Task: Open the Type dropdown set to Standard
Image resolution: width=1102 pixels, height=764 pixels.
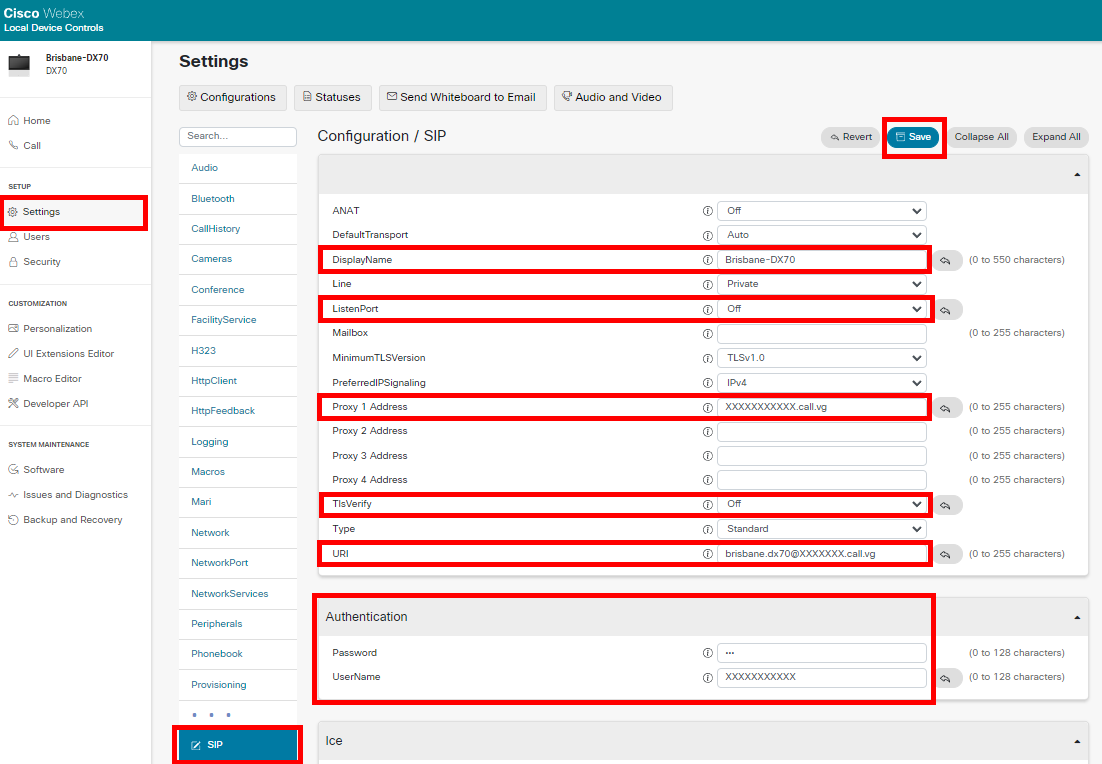Action: click(822, 529)
